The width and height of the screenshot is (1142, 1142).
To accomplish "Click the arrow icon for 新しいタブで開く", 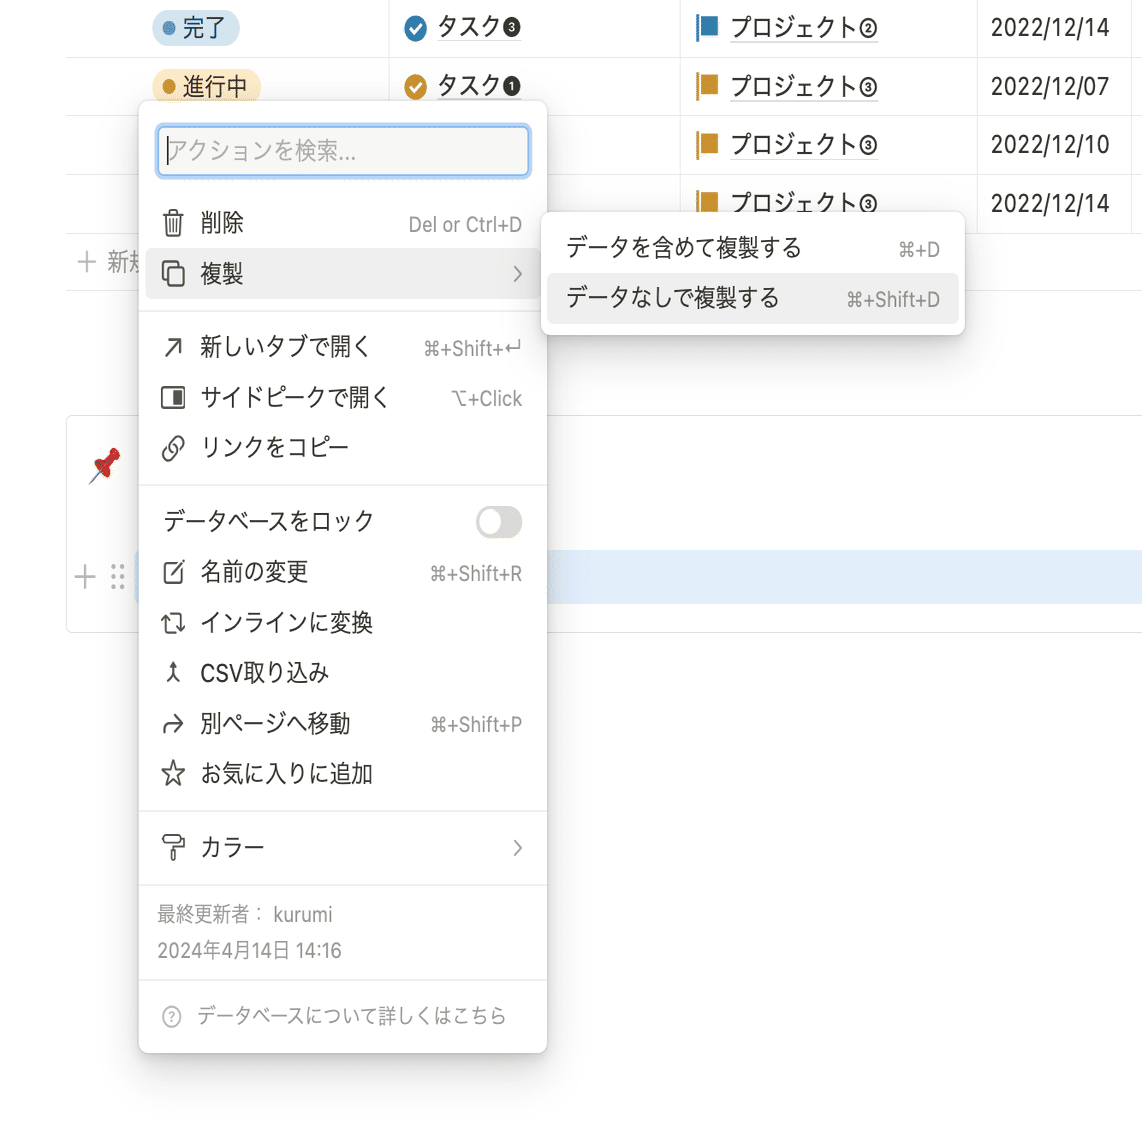I will [173, 347].
